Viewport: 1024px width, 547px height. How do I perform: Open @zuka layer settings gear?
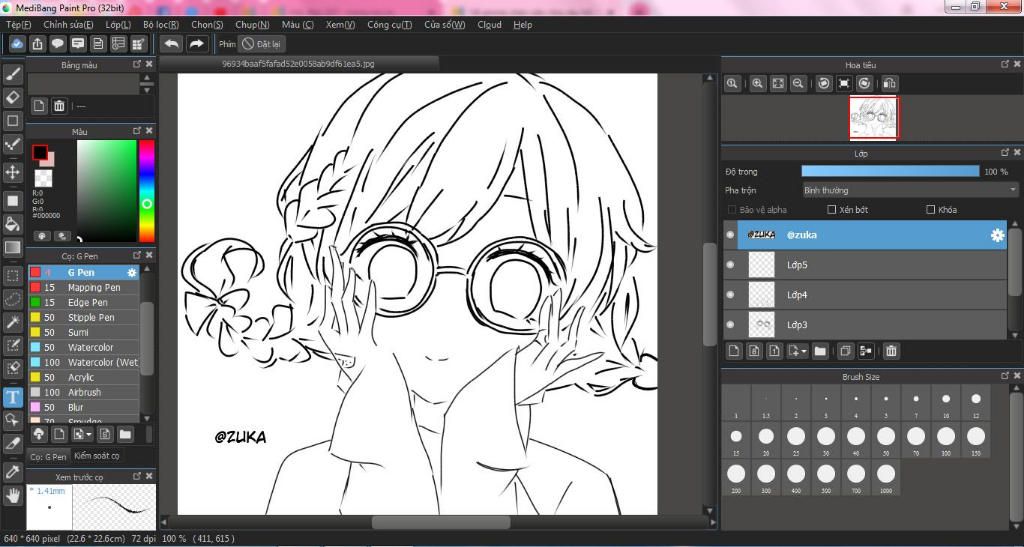[x=997, y=235]
